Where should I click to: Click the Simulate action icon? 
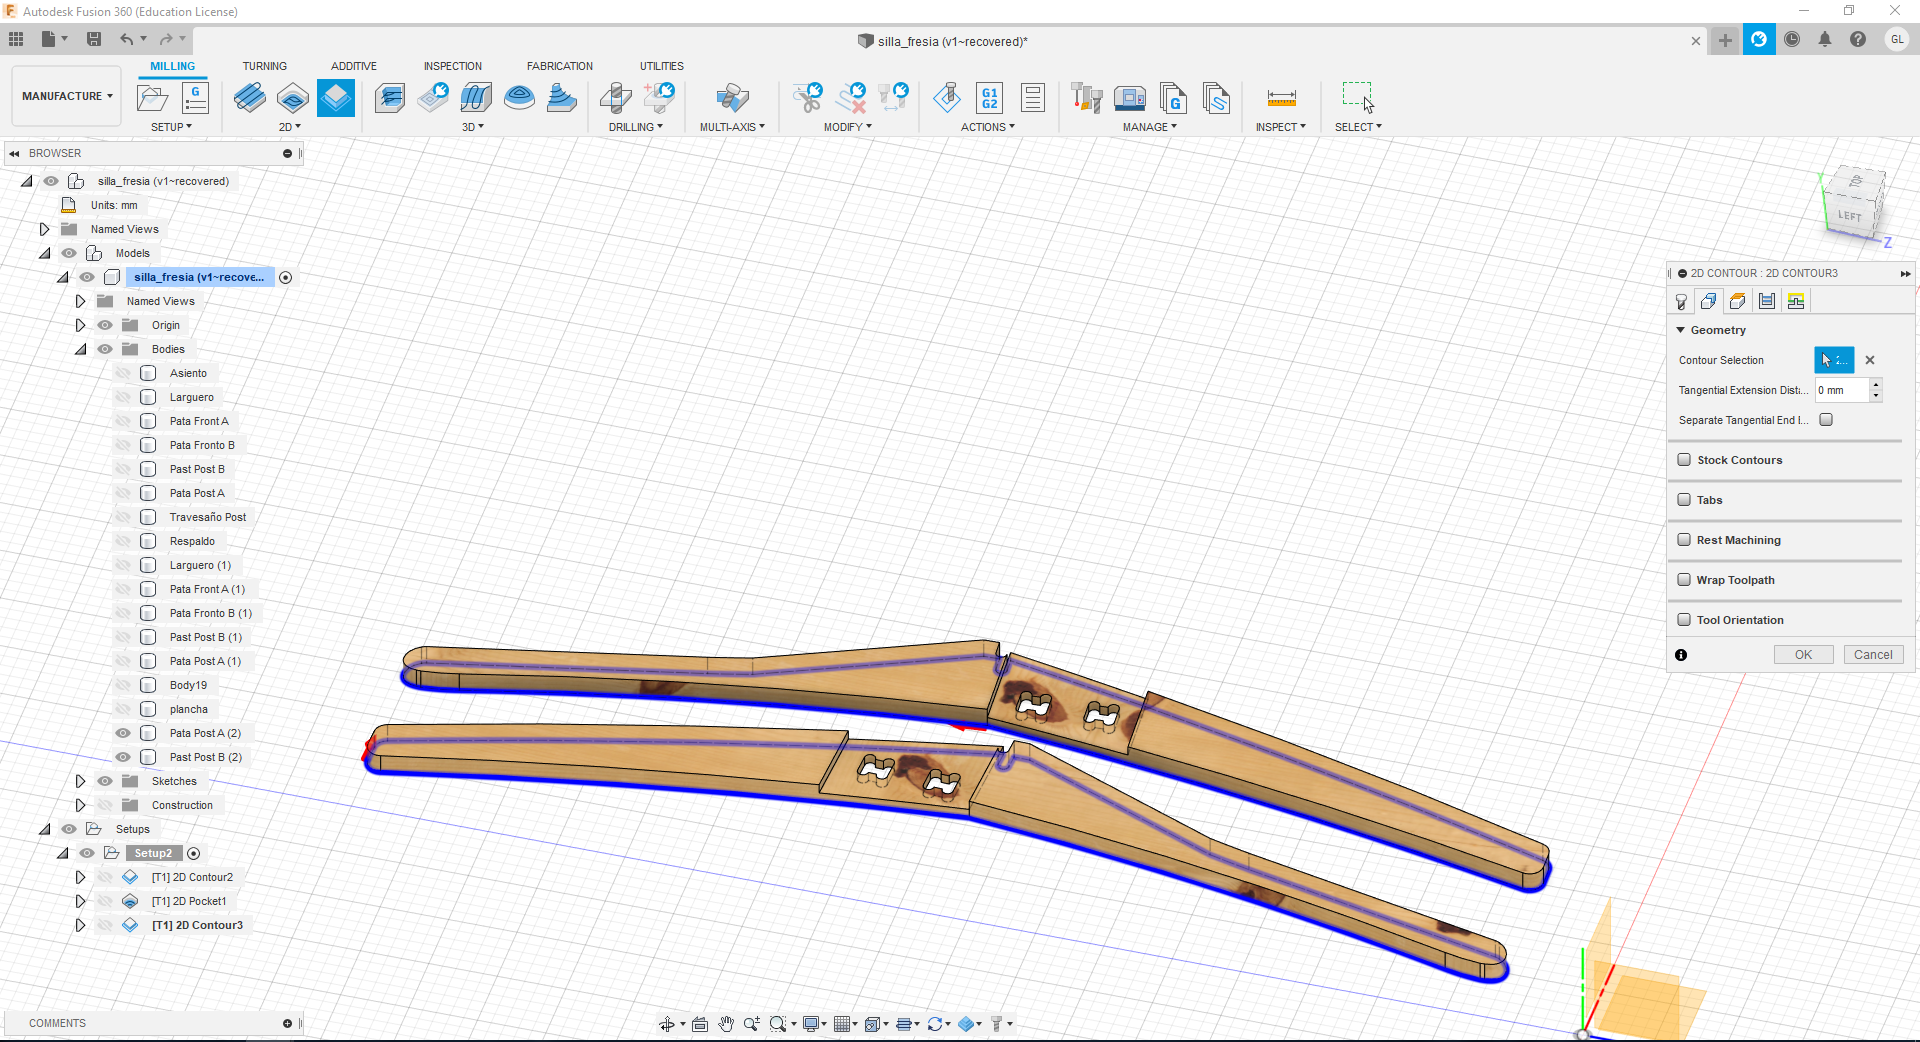[947, 98]
